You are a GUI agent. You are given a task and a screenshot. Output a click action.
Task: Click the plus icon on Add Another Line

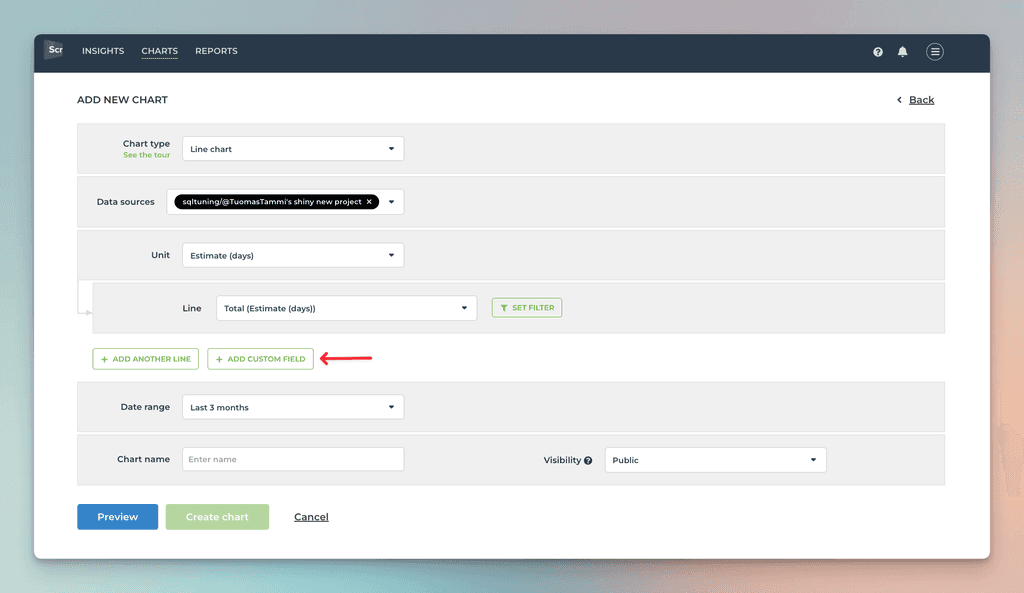click(103, 358)
